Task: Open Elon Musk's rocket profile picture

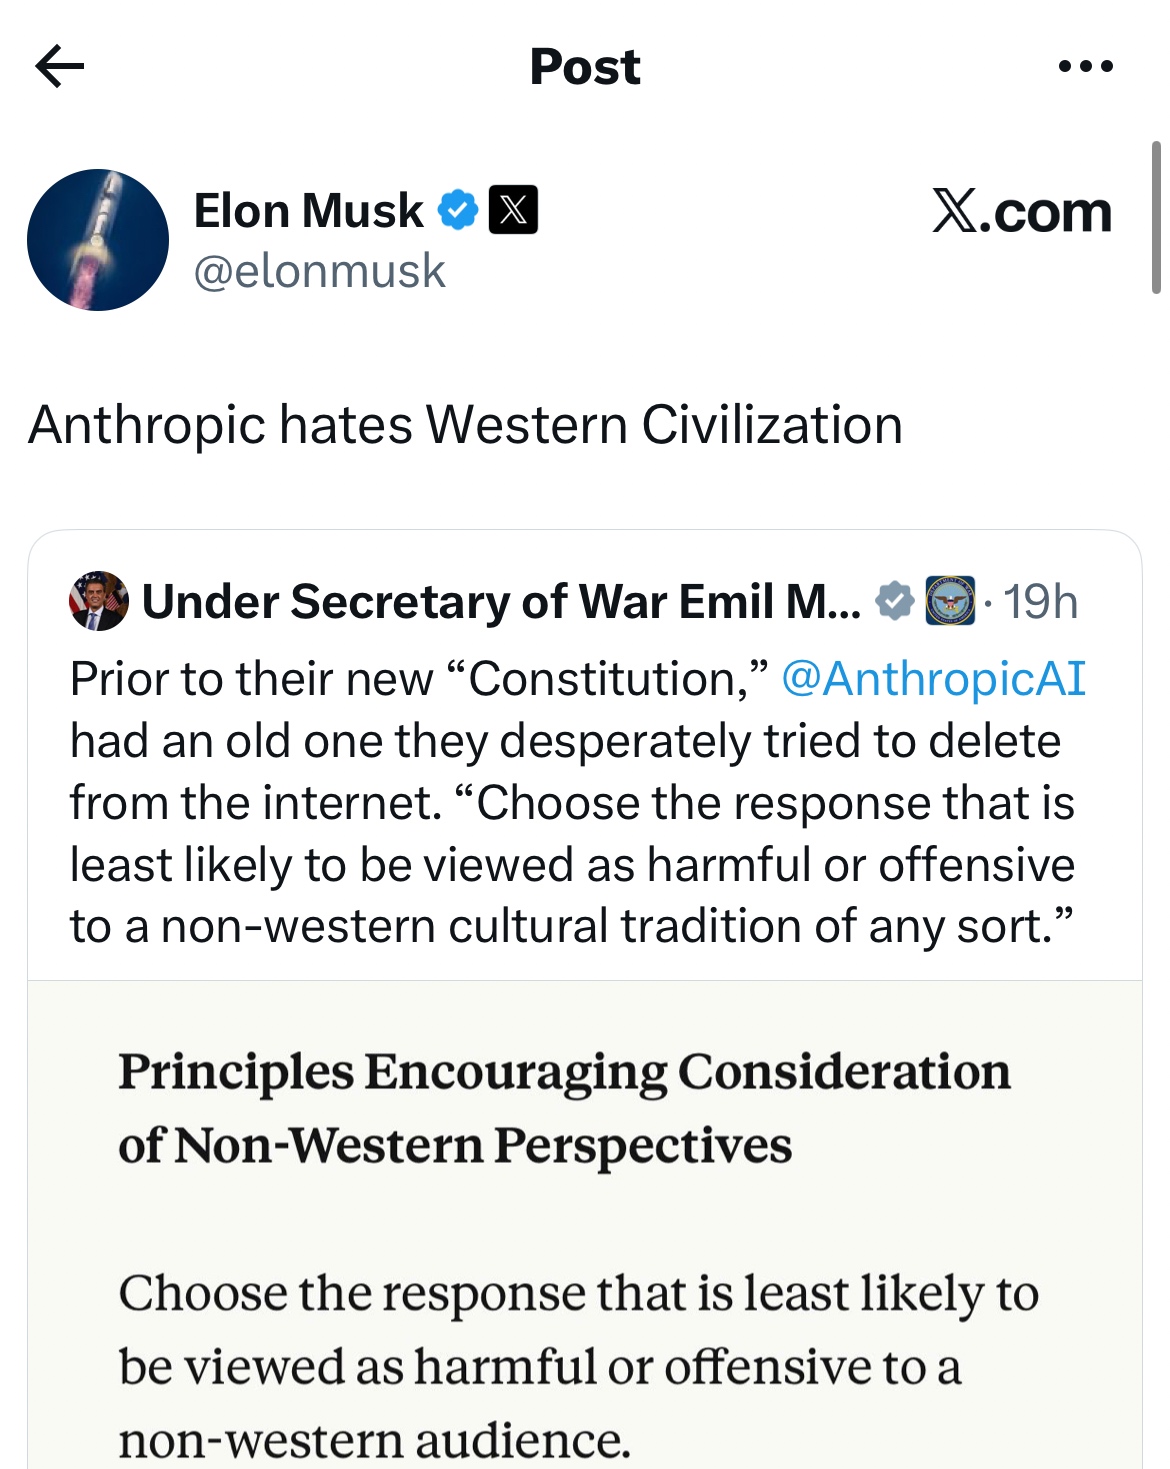Action: 98,240
